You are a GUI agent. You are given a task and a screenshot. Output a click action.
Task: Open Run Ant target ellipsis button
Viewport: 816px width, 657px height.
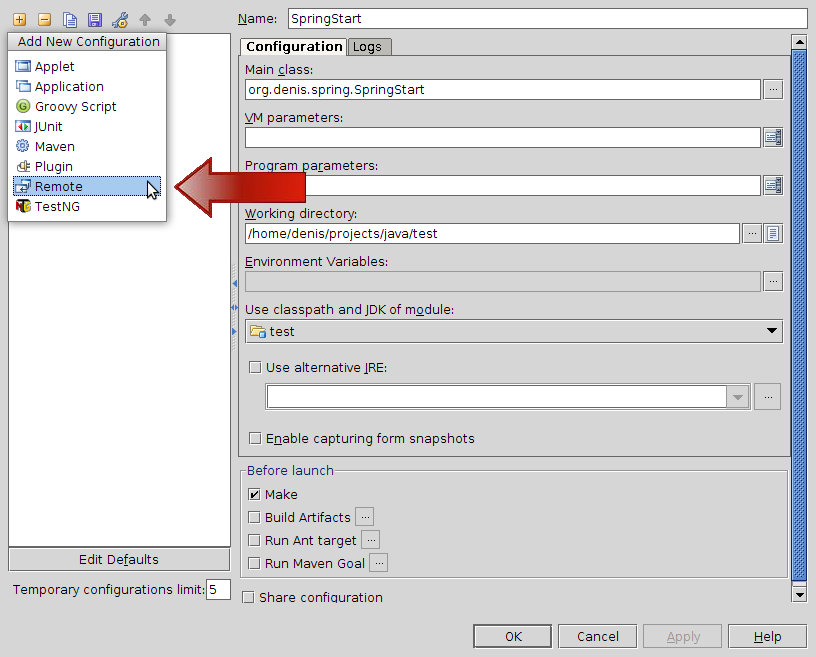click(x=371, y=540)
